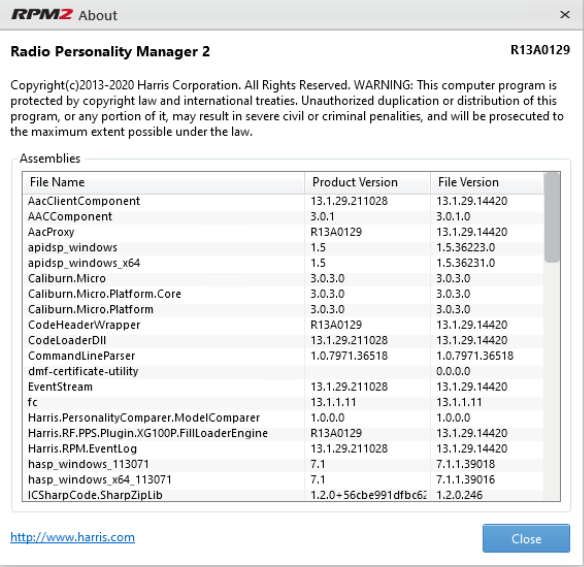Click the blue Close button
This screenshot has width=584, height=567.
(526, 538)
